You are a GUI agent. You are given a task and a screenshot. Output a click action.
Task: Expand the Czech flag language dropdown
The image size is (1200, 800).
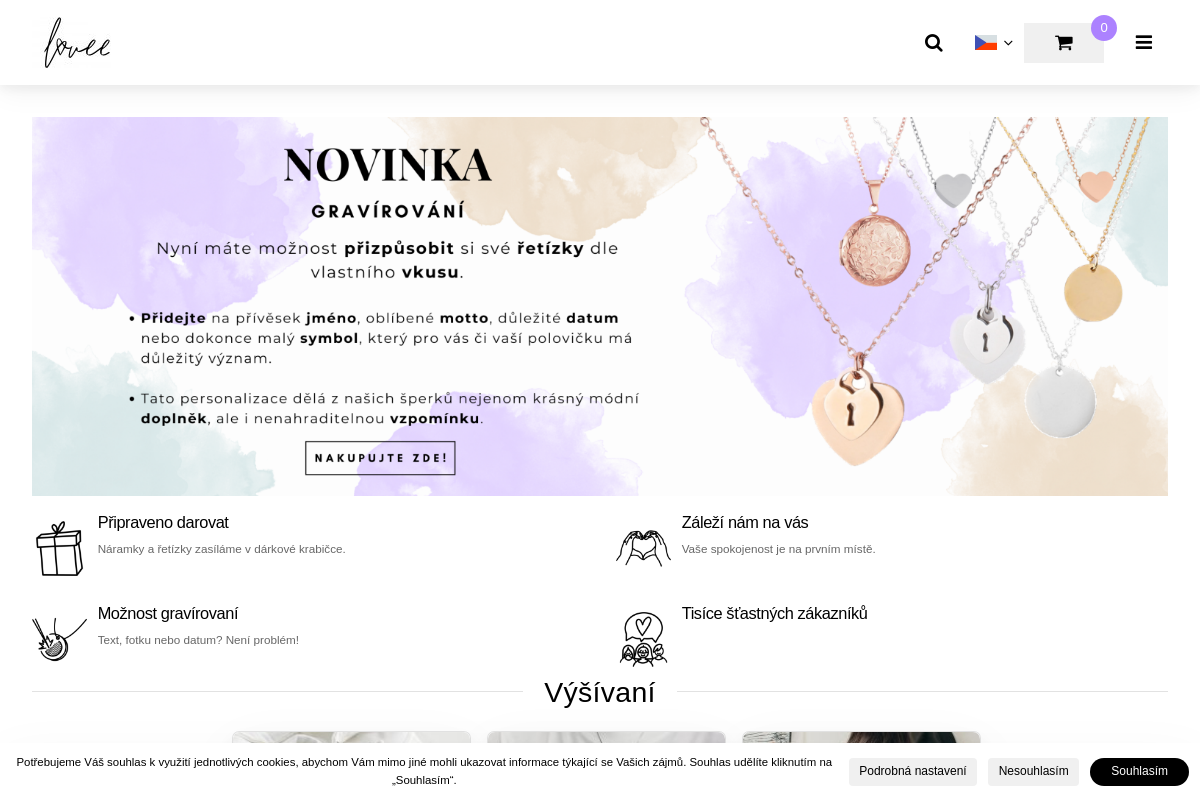(994, 43)
